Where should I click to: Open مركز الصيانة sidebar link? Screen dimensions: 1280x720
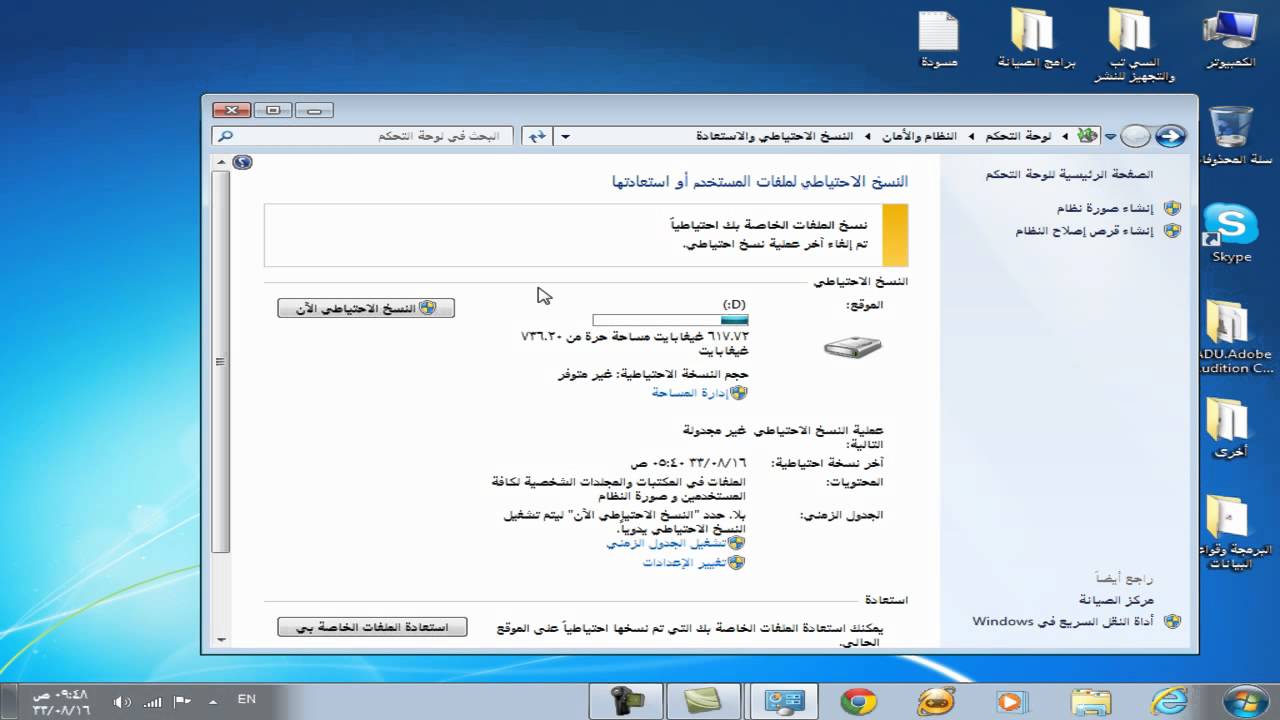click(x=1115, y=600)
